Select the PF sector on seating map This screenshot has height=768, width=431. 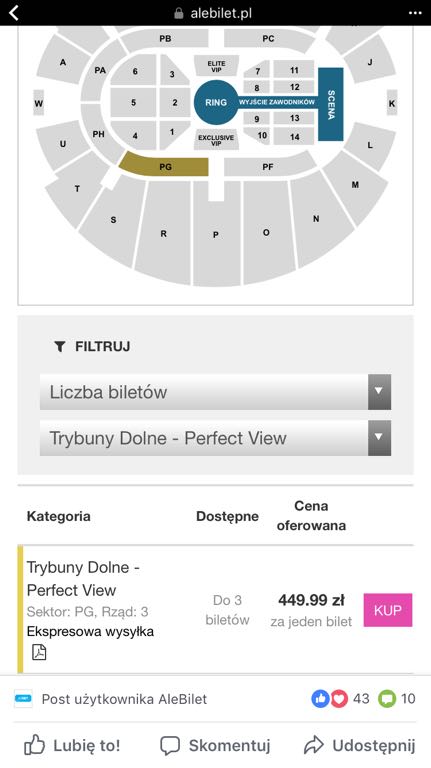coord(268,167)
